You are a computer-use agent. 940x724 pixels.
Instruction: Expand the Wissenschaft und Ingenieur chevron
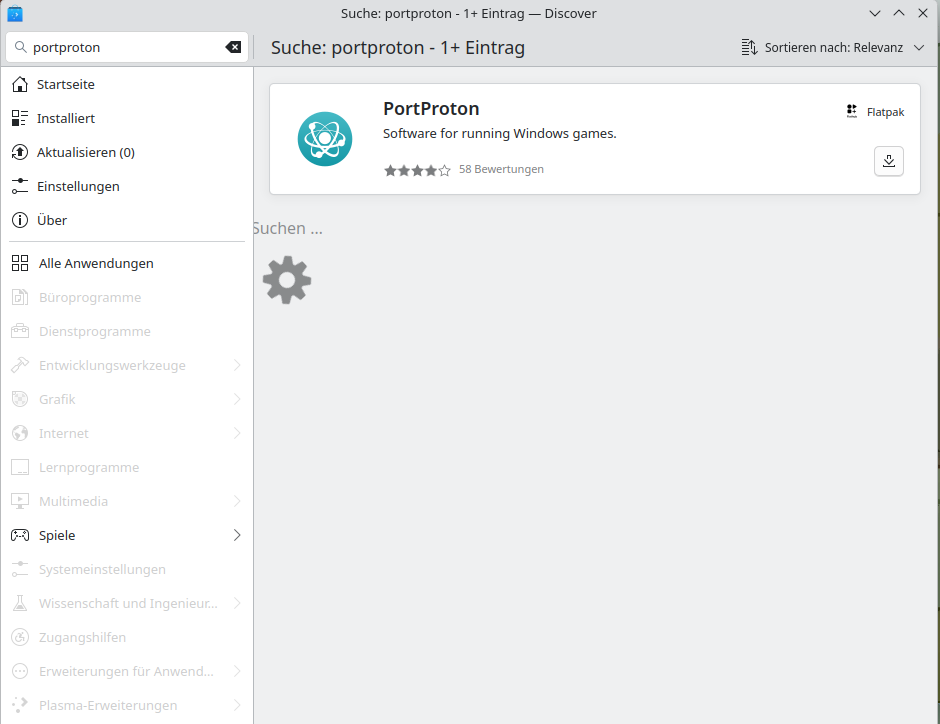(237, 603)
